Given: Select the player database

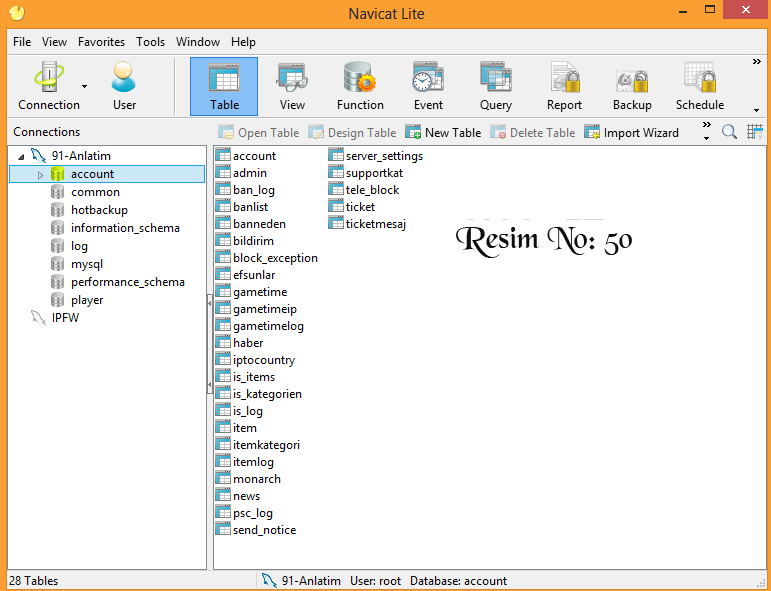Looking at the screenshot, I should pos(87,300).
